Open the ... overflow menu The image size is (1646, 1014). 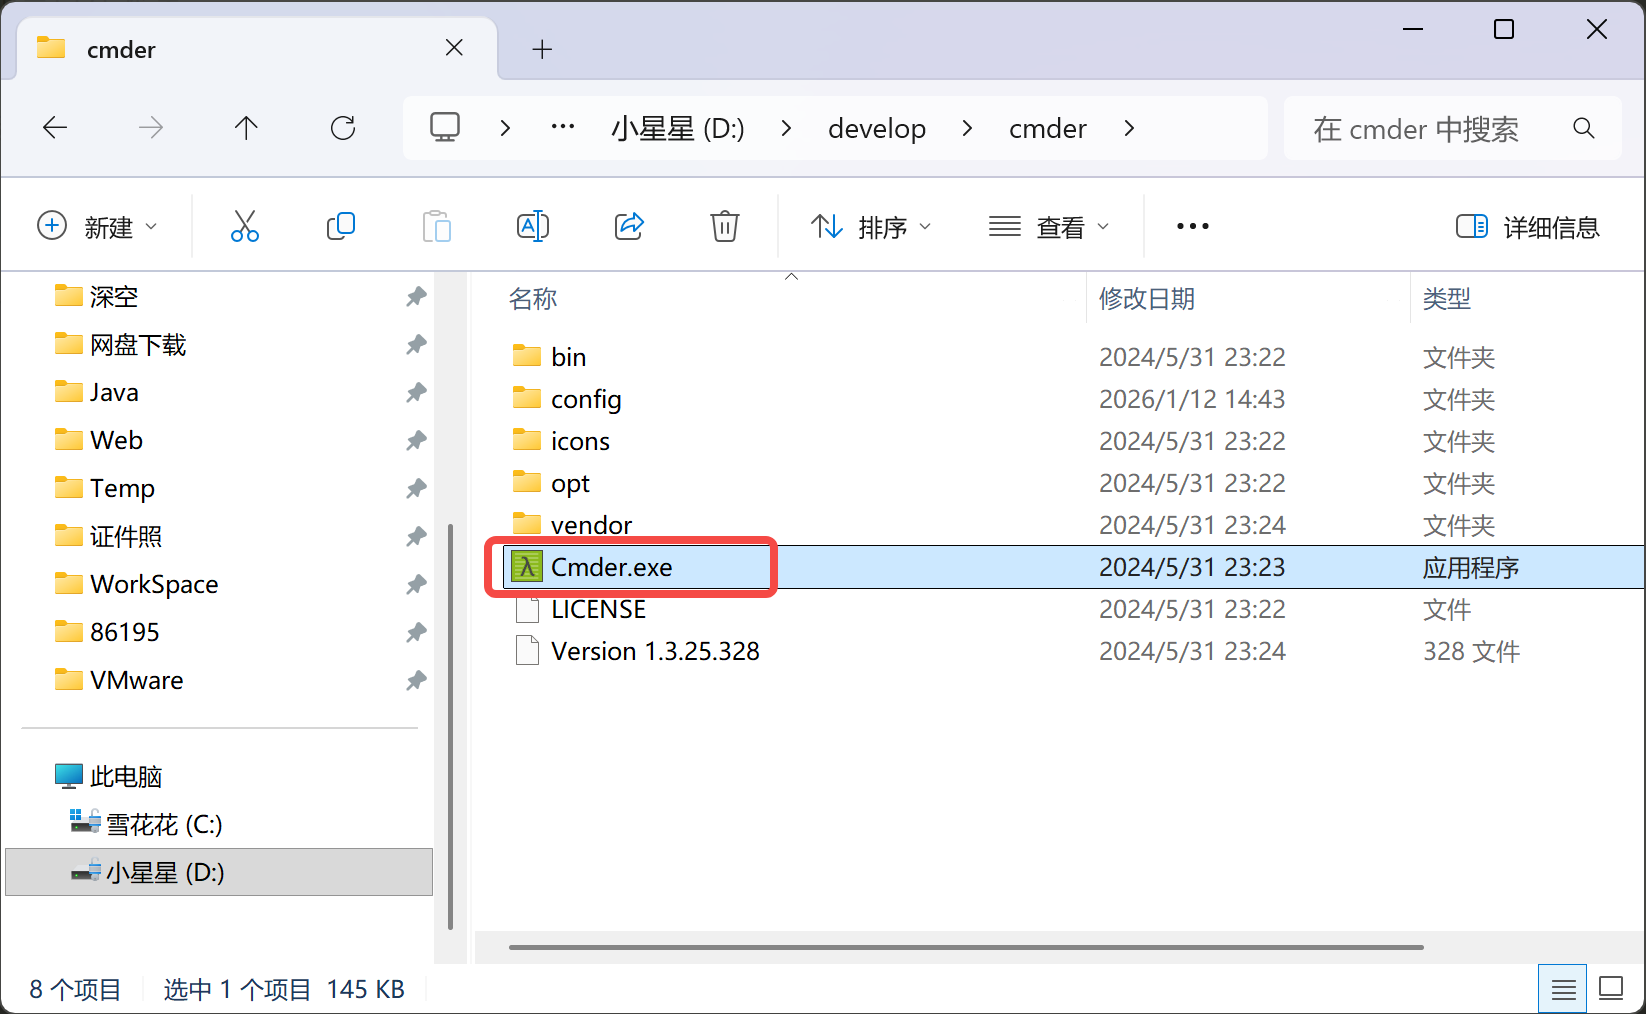(1192, 226)
